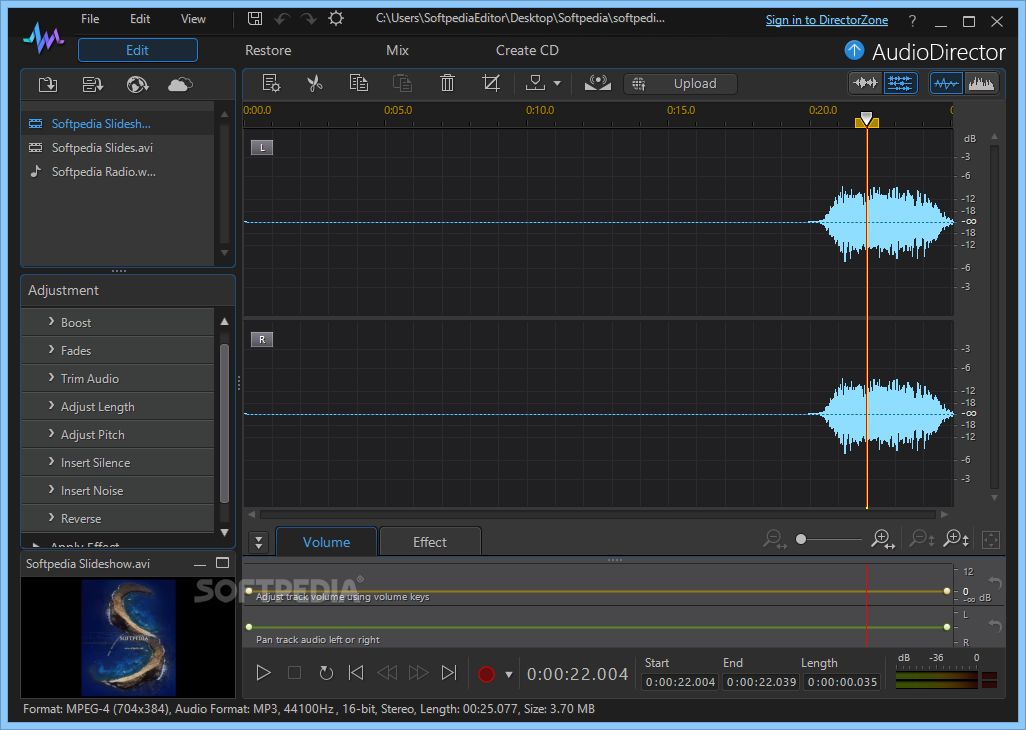The image size is (1026, 730).
Task: Click the Upload button
Action: pyautogui.click(x=681, y=83)
